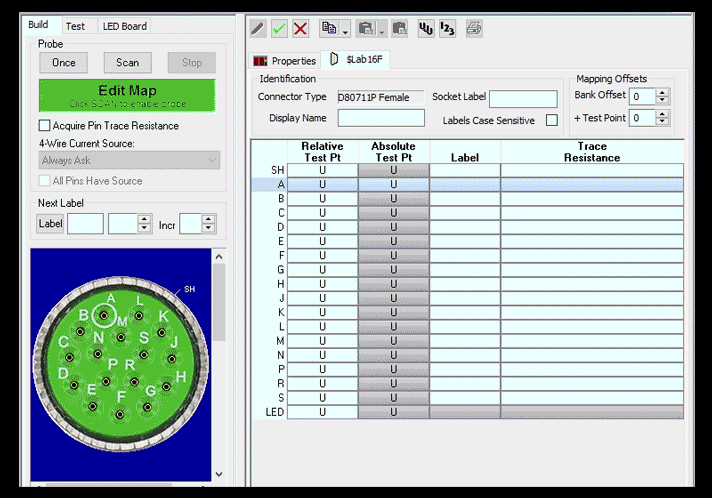This screenshot has height=498, width=712.
Task: Click the Once probe button
Action: pyautogui.click(x=64, y=62)
